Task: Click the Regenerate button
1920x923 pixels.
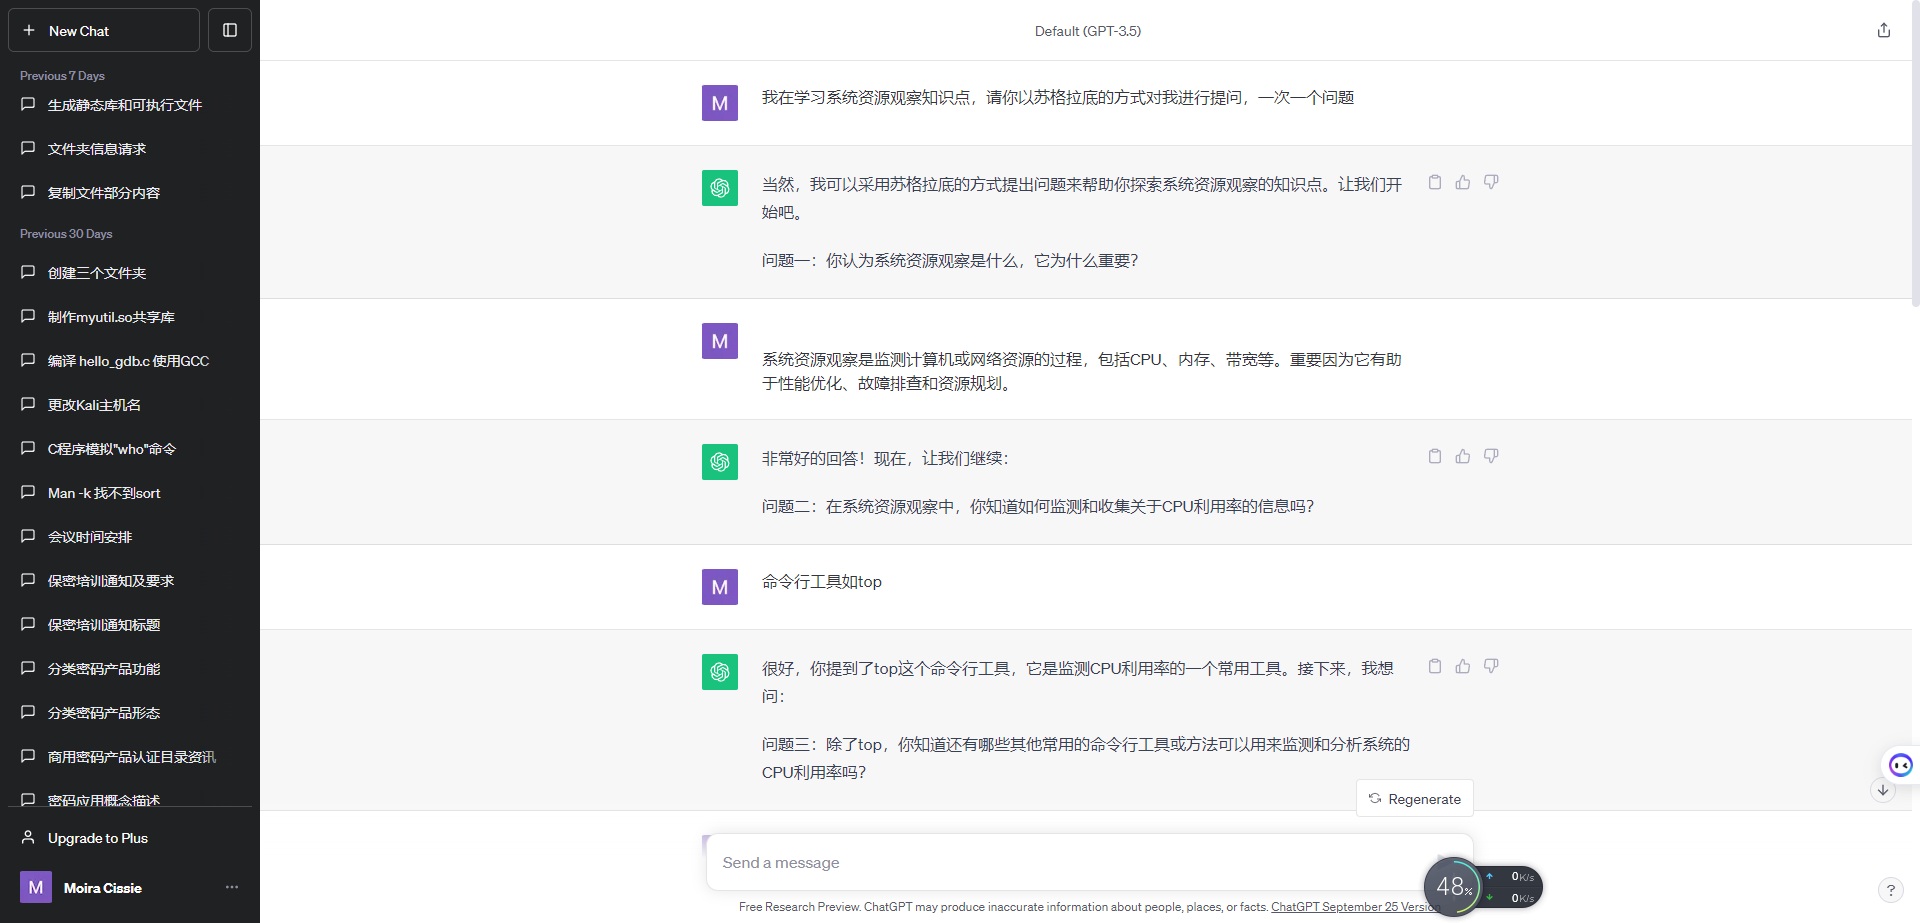Action: coord(1414,799)
